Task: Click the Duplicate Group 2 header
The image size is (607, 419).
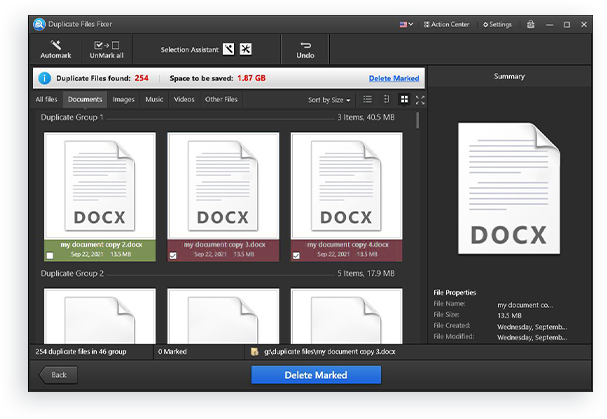Action: pyautogui.click(x=72, y=273)
